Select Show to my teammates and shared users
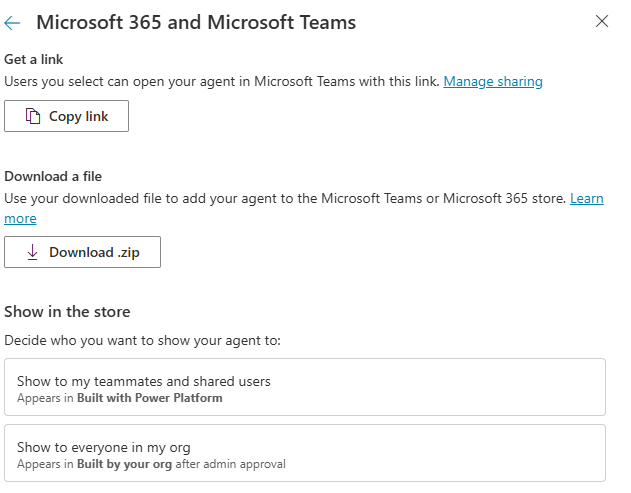Screen dimensions: 631x493 305,387
